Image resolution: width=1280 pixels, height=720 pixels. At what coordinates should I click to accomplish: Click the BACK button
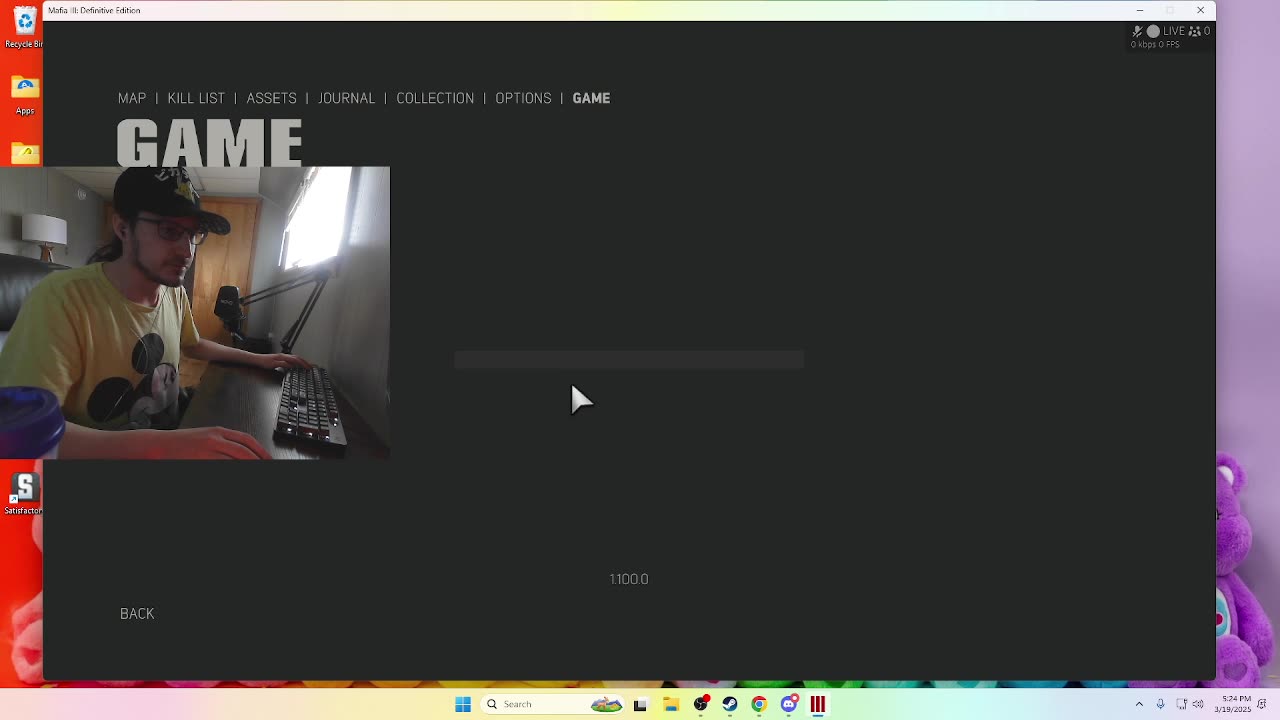137,614
